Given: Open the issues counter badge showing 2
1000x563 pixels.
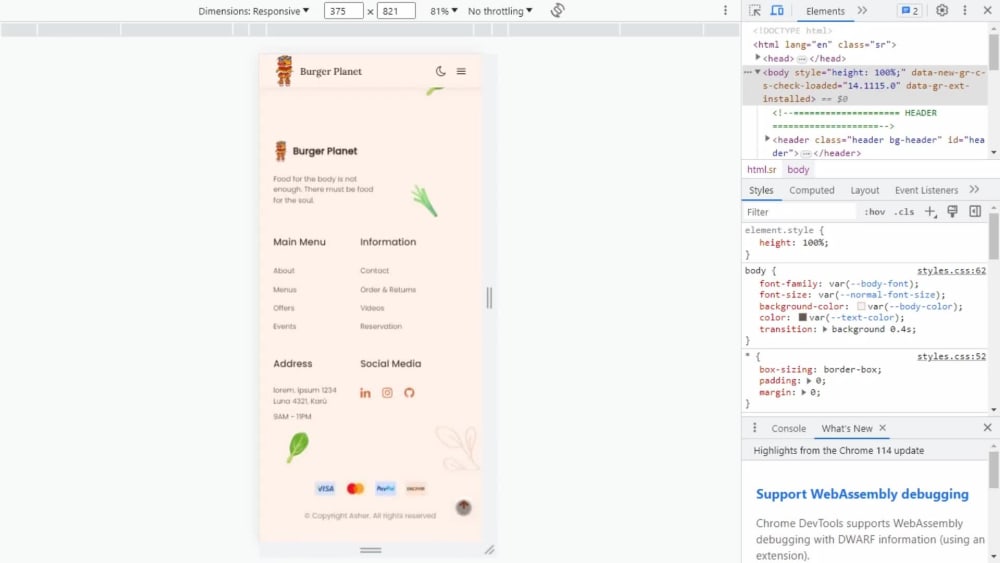Looking at the screenshot, I should 909,11.
